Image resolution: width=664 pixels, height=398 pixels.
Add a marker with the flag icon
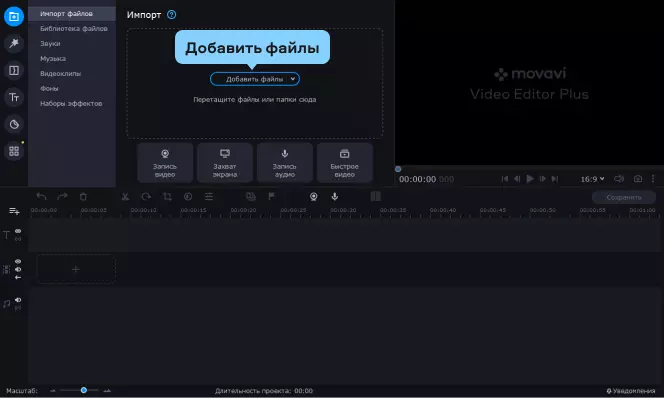pos(271,196)
